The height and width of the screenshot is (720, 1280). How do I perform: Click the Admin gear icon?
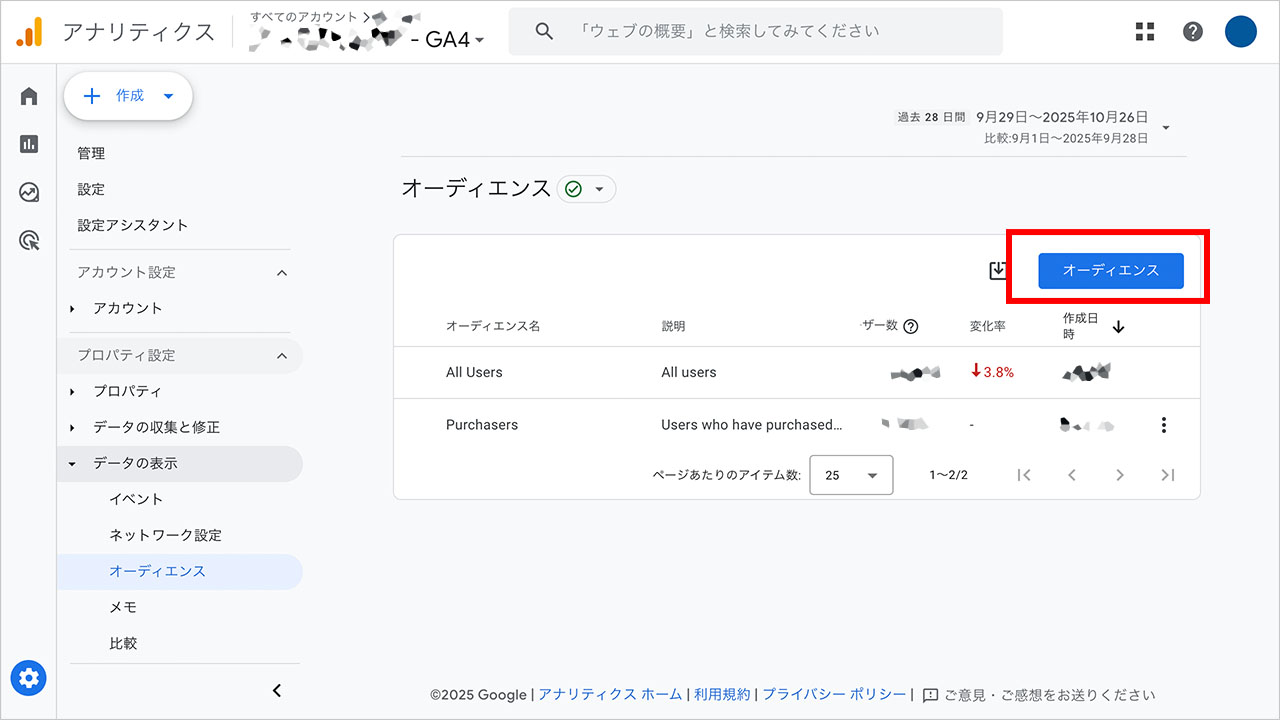pyautogui.click(x=28, y=679)
